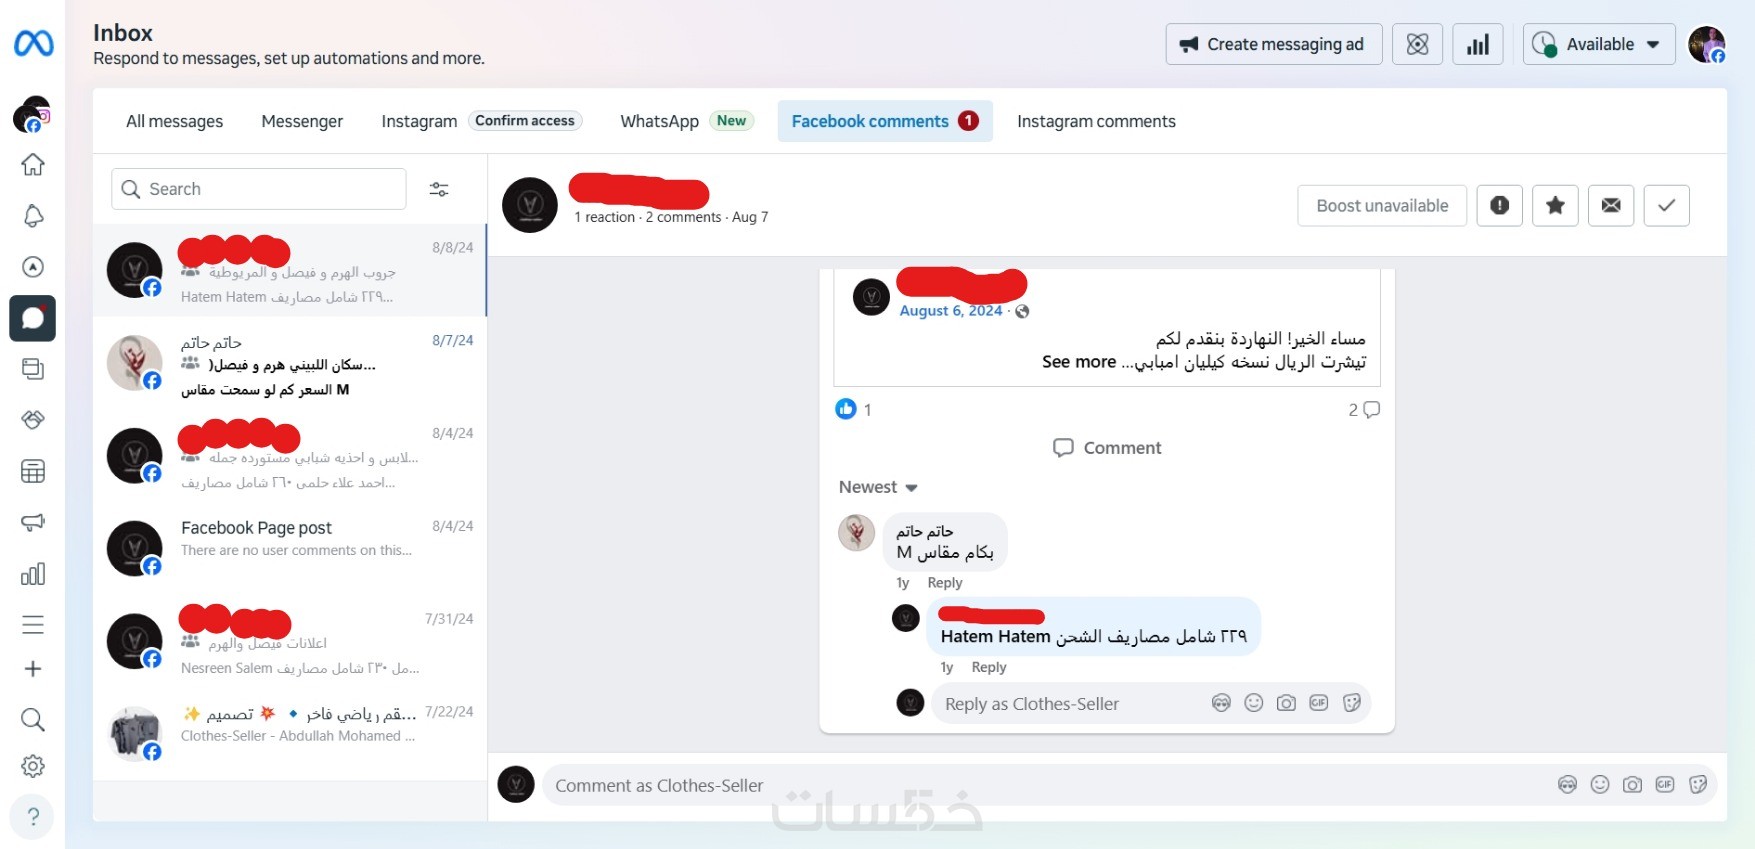Open the Settings gear in sidebar
Viewport: 1755px width, 849px height.
33,766
